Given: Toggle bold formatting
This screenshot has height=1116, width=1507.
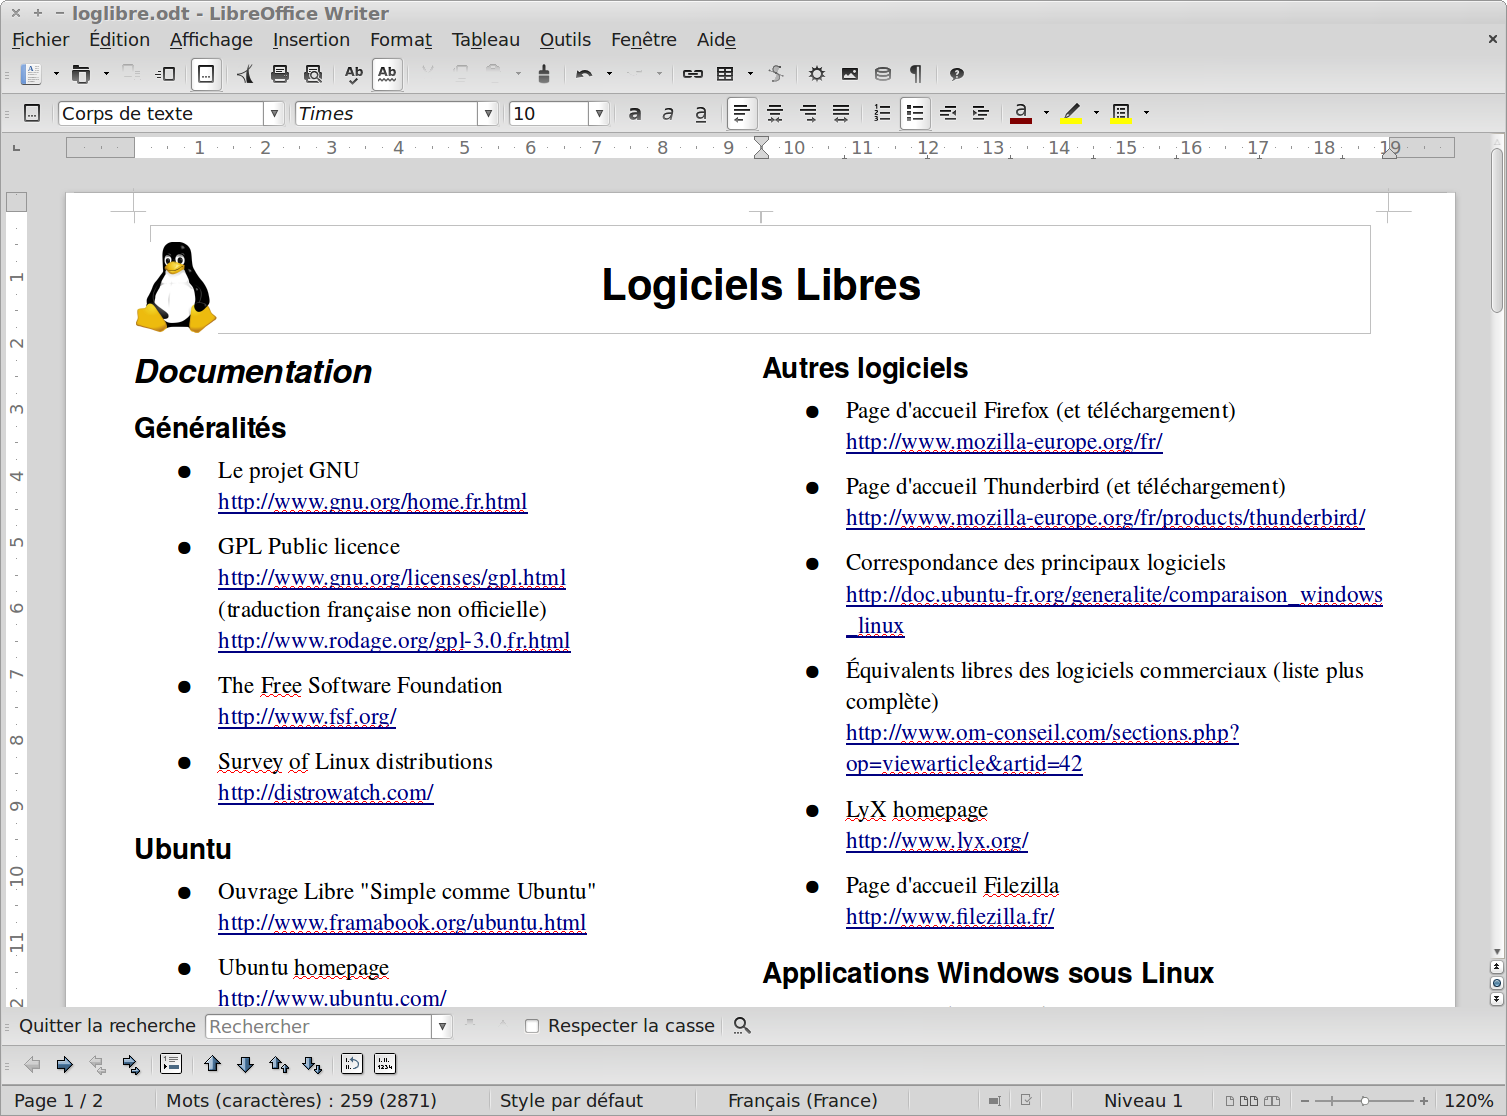Looking at the screenshot, I should tap(635, 113).
